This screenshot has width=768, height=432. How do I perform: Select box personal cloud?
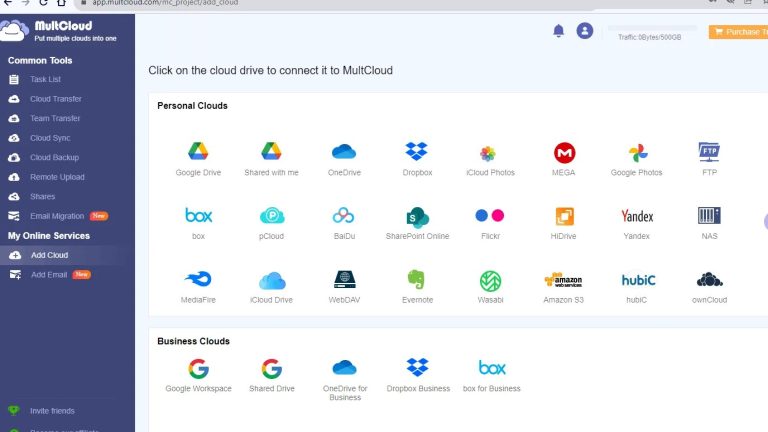pyautogui.click(x=198, y=223)
